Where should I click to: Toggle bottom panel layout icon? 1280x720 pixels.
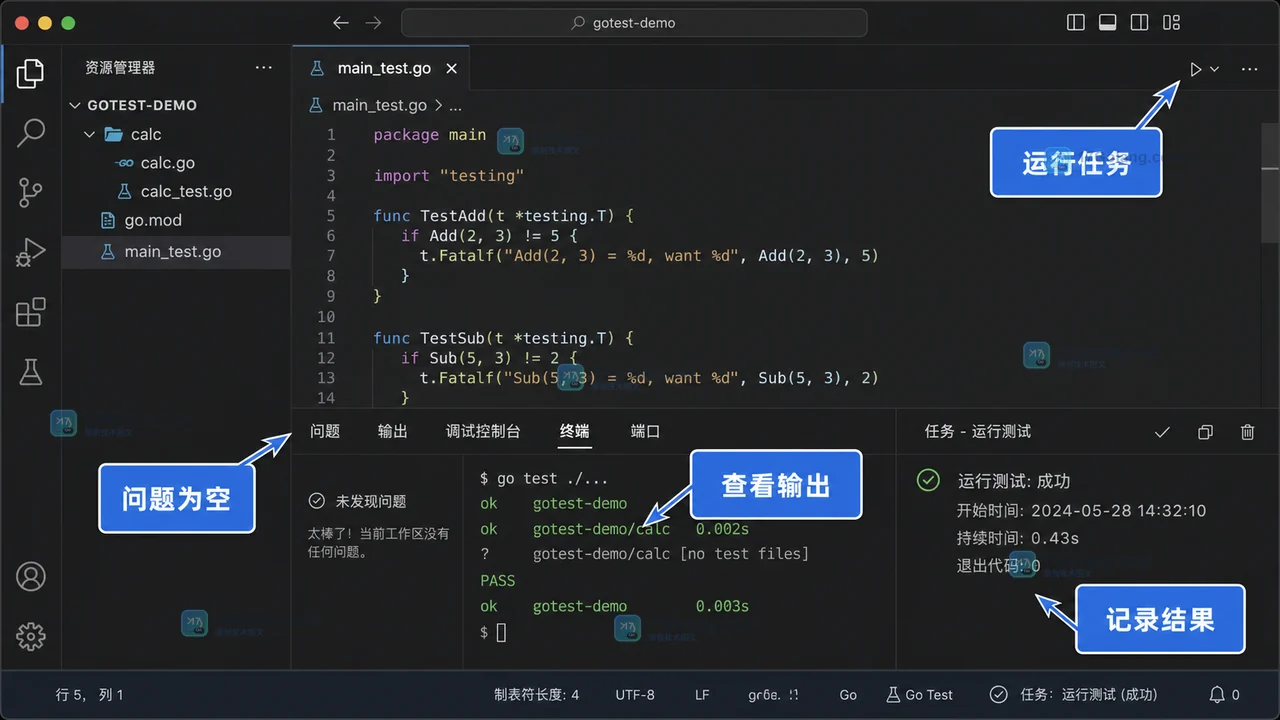coord(1108,23)
